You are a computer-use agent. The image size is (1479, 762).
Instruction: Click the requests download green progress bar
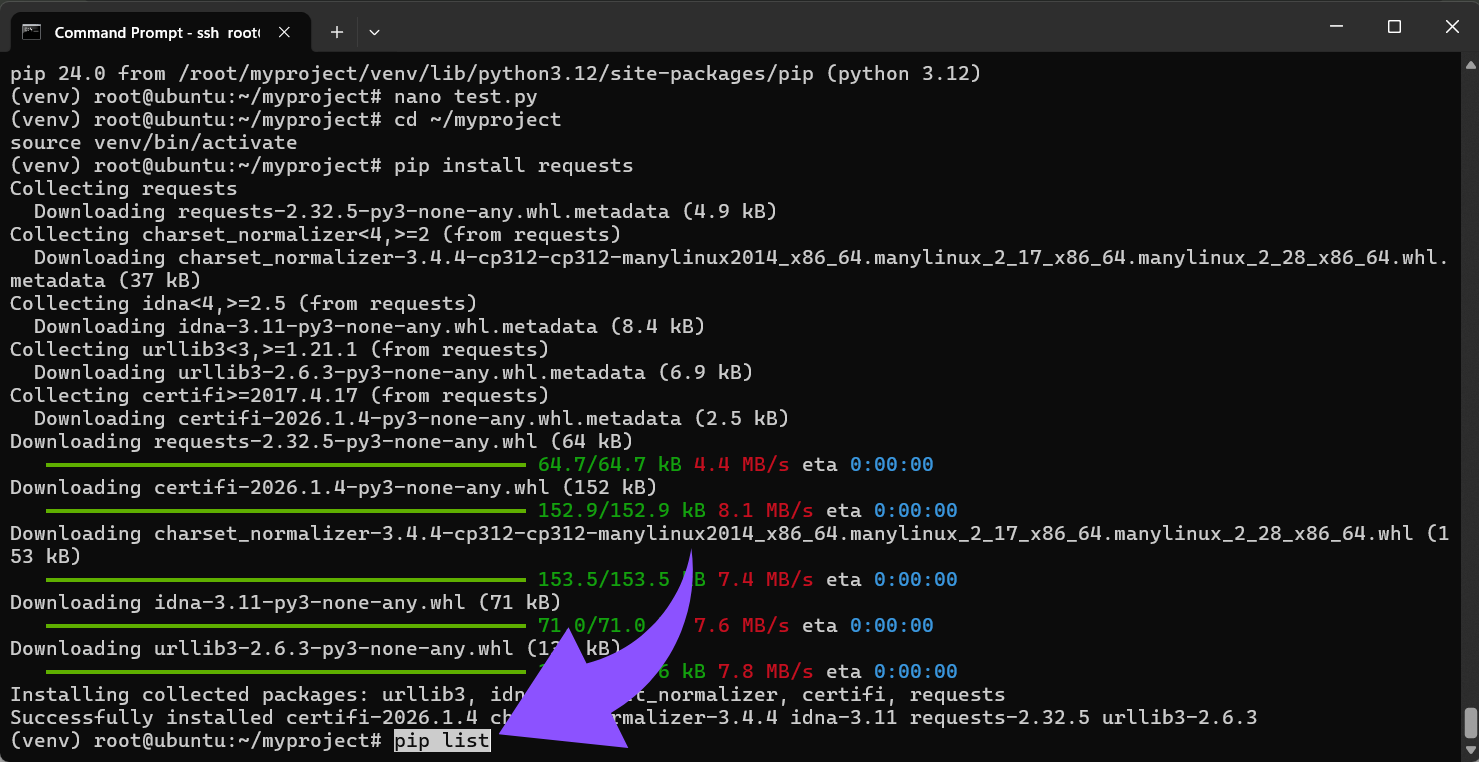click(x=285, y=465)
